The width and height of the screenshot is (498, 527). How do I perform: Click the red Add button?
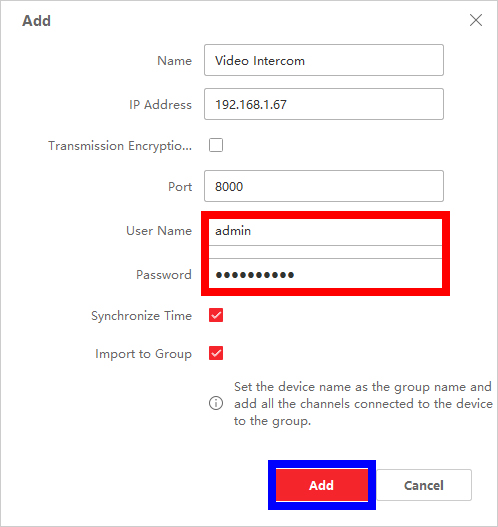[322, 485]
